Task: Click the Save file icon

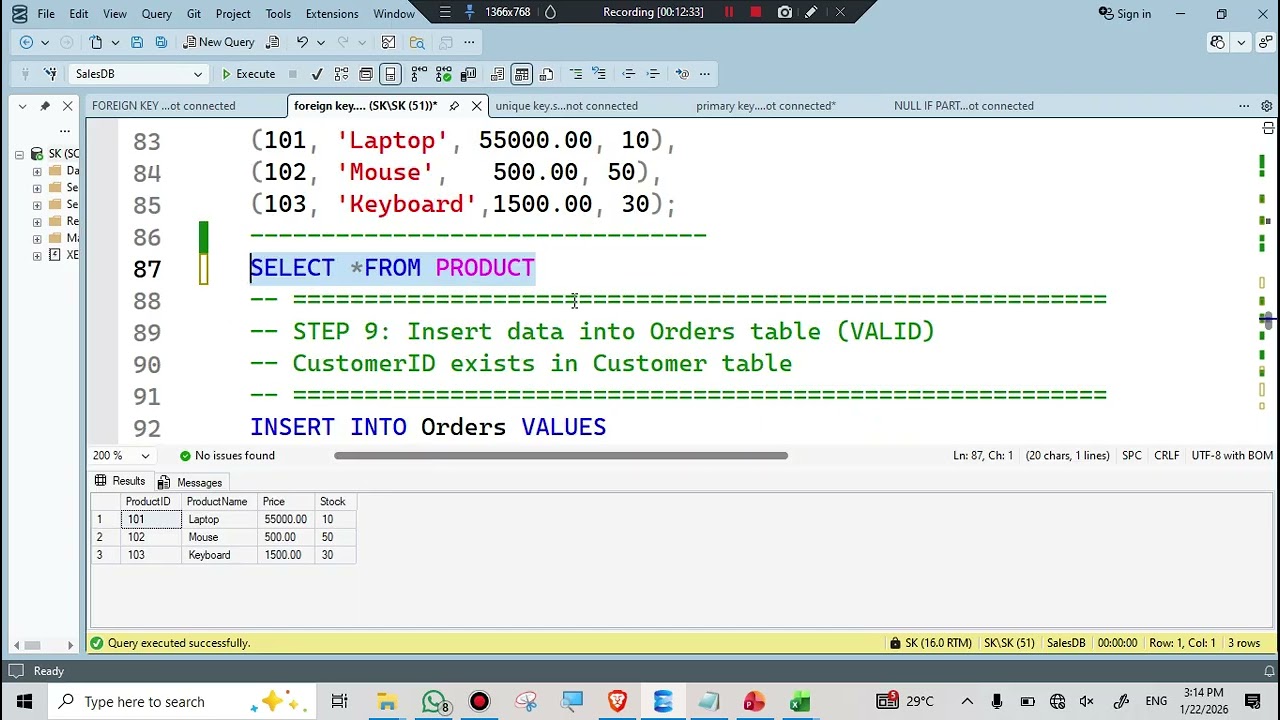Action: click(137, 42)
